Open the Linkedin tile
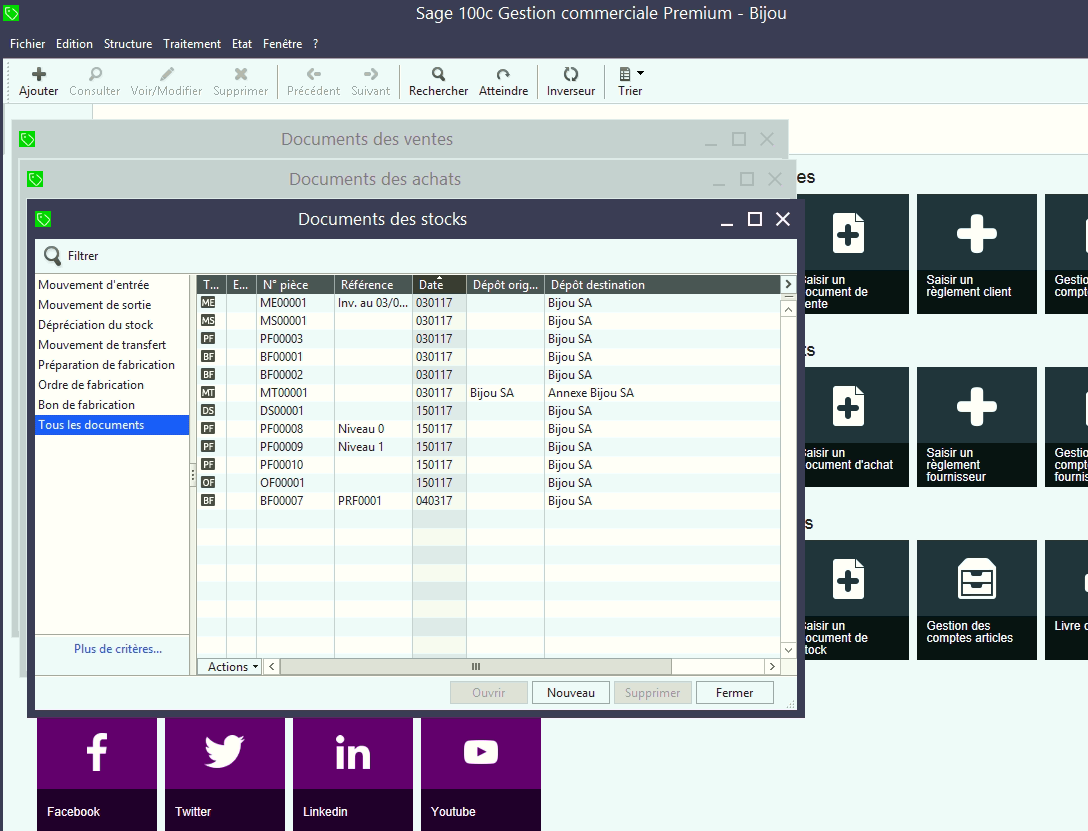 tap(352, 774)
